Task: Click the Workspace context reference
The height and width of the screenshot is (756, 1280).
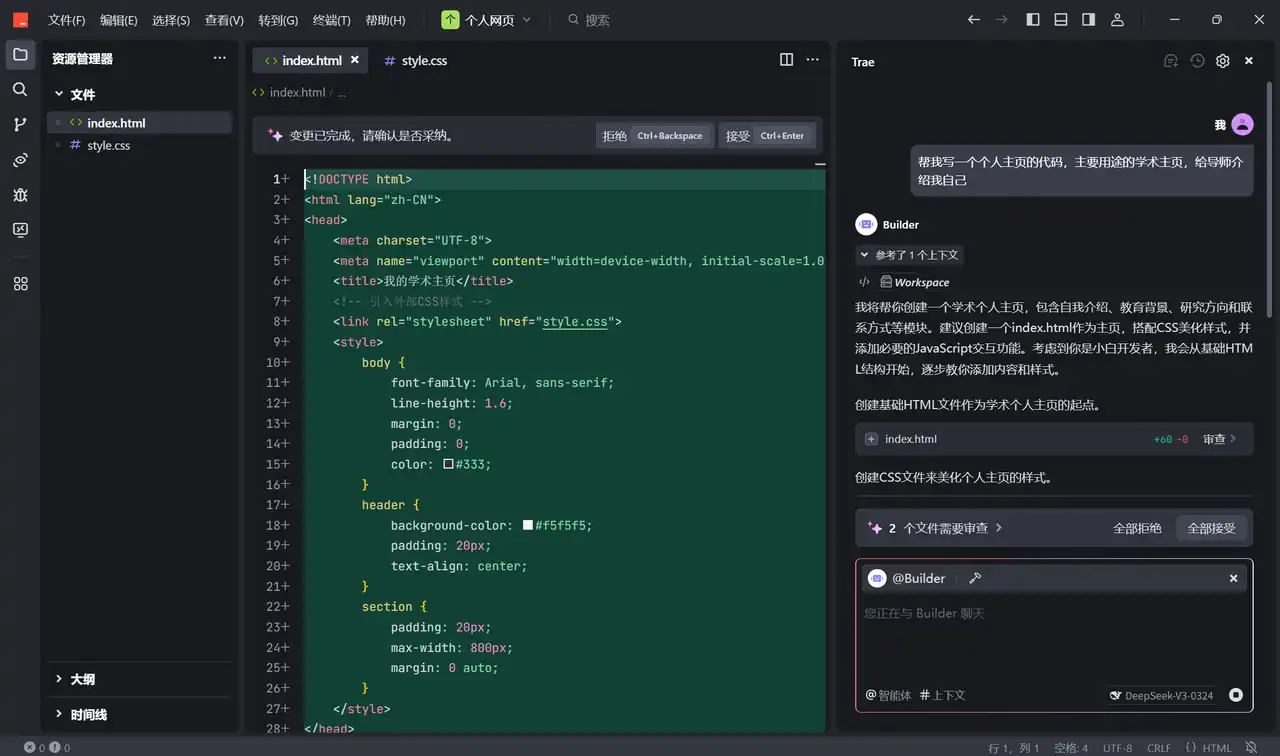Action: [x=913, y=282]
